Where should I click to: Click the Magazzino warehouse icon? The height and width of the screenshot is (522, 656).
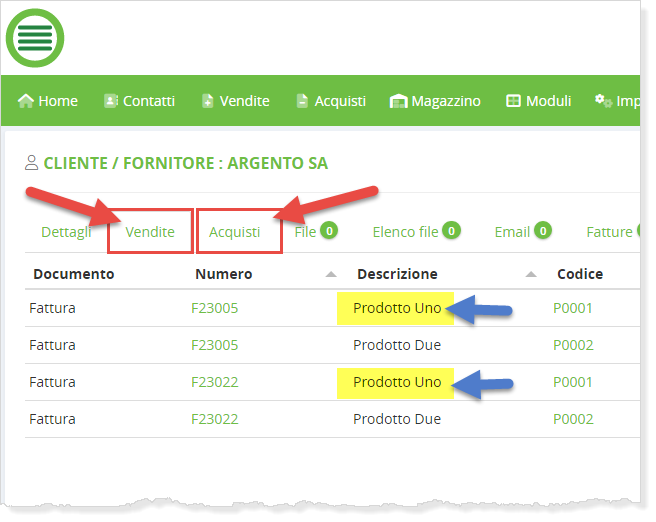(398, 101)
